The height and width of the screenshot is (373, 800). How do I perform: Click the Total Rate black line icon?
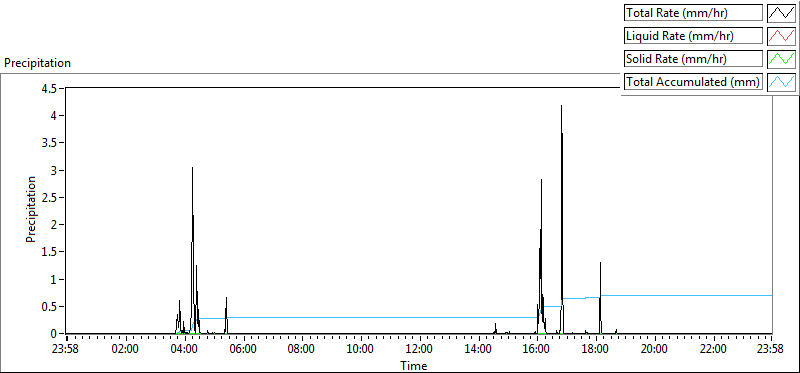[782, 13]
